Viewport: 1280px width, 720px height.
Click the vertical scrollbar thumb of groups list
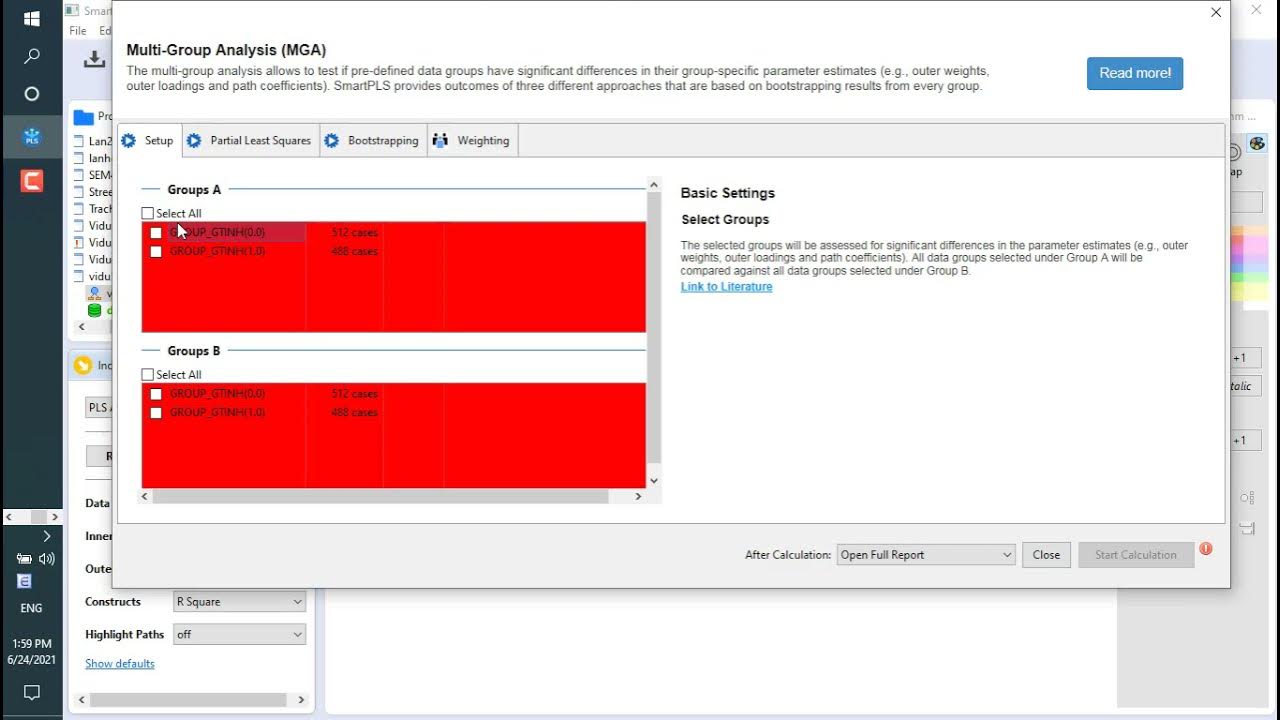pyautogui.click(x=654, y=327)
